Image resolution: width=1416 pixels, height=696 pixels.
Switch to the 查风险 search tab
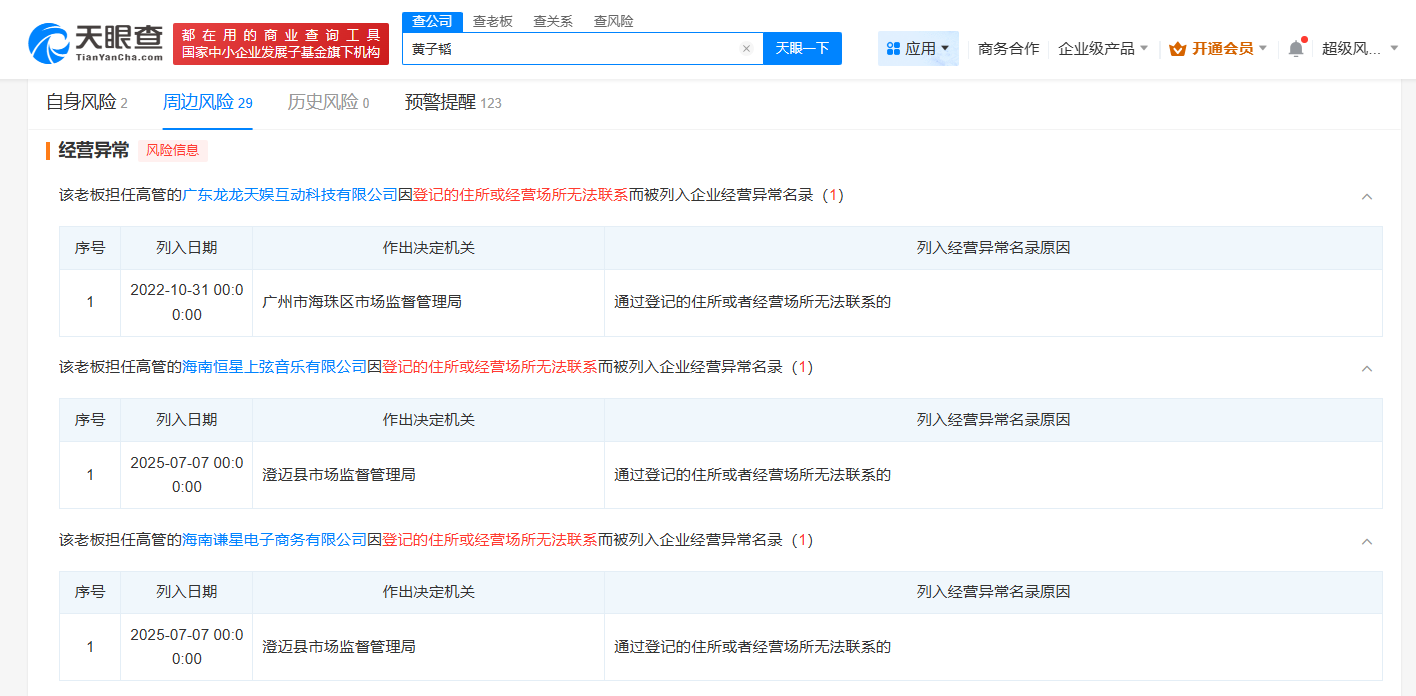pos(612,20)
